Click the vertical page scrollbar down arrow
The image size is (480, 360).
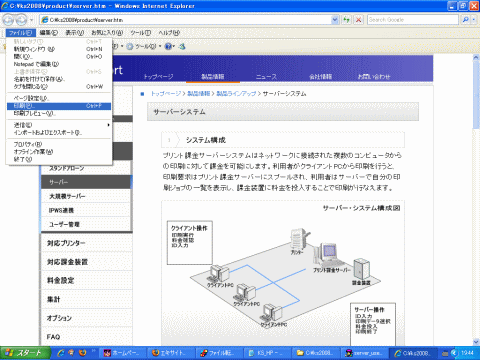(476, 342)
